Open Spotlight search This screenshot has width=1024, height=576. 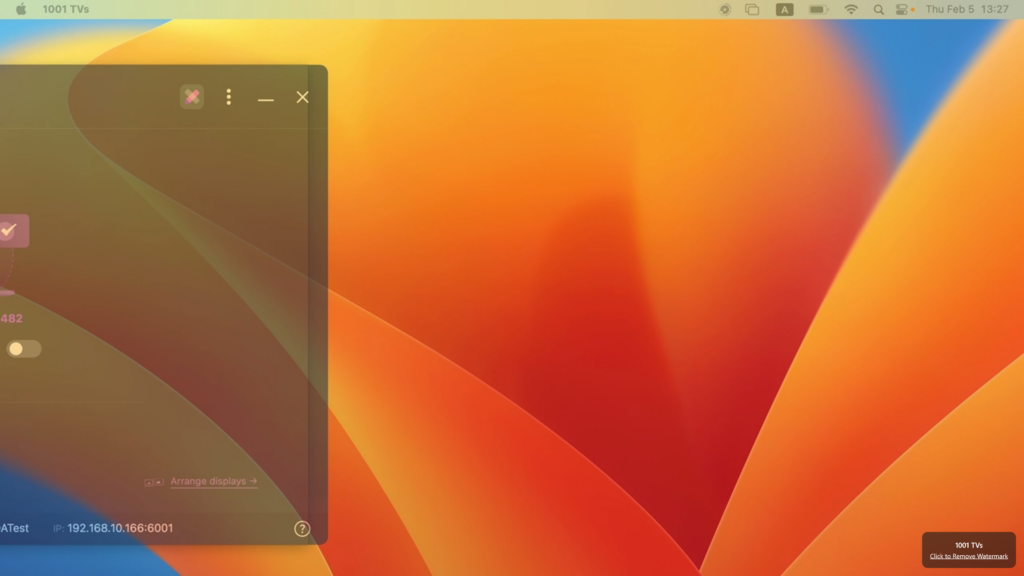click(x=879, y=9)
